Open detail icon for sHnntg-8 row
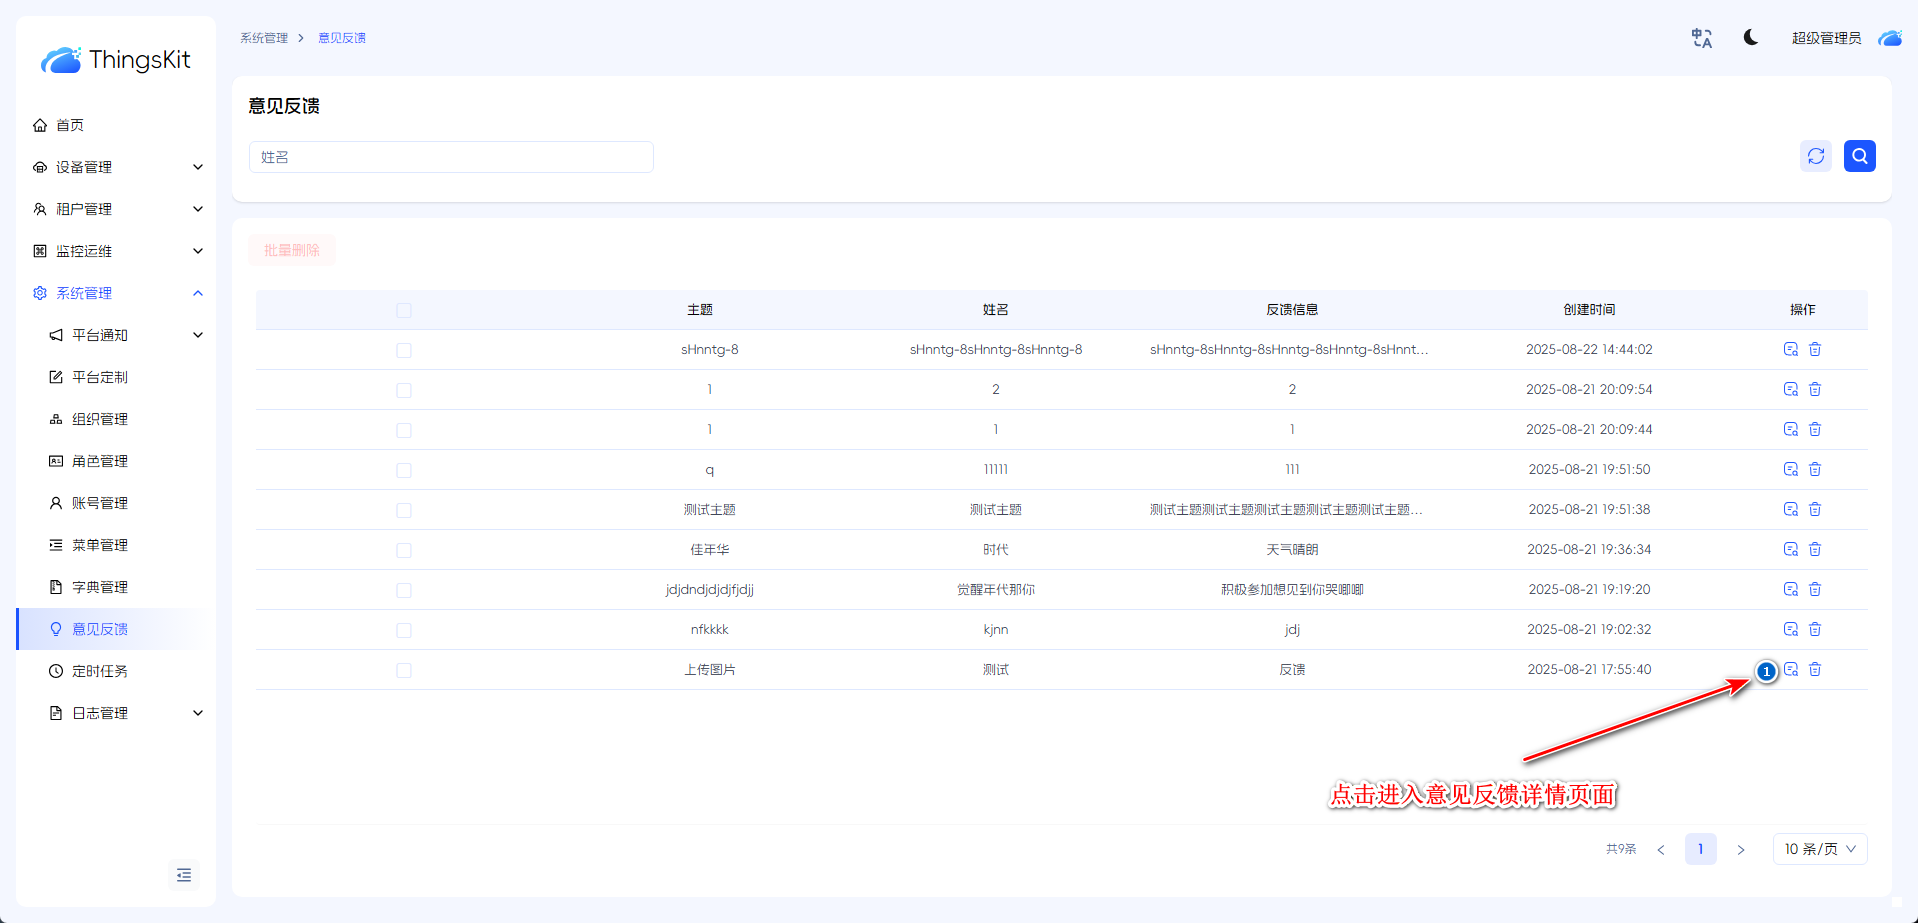 pyautogui.click(x=1790, y=349)
